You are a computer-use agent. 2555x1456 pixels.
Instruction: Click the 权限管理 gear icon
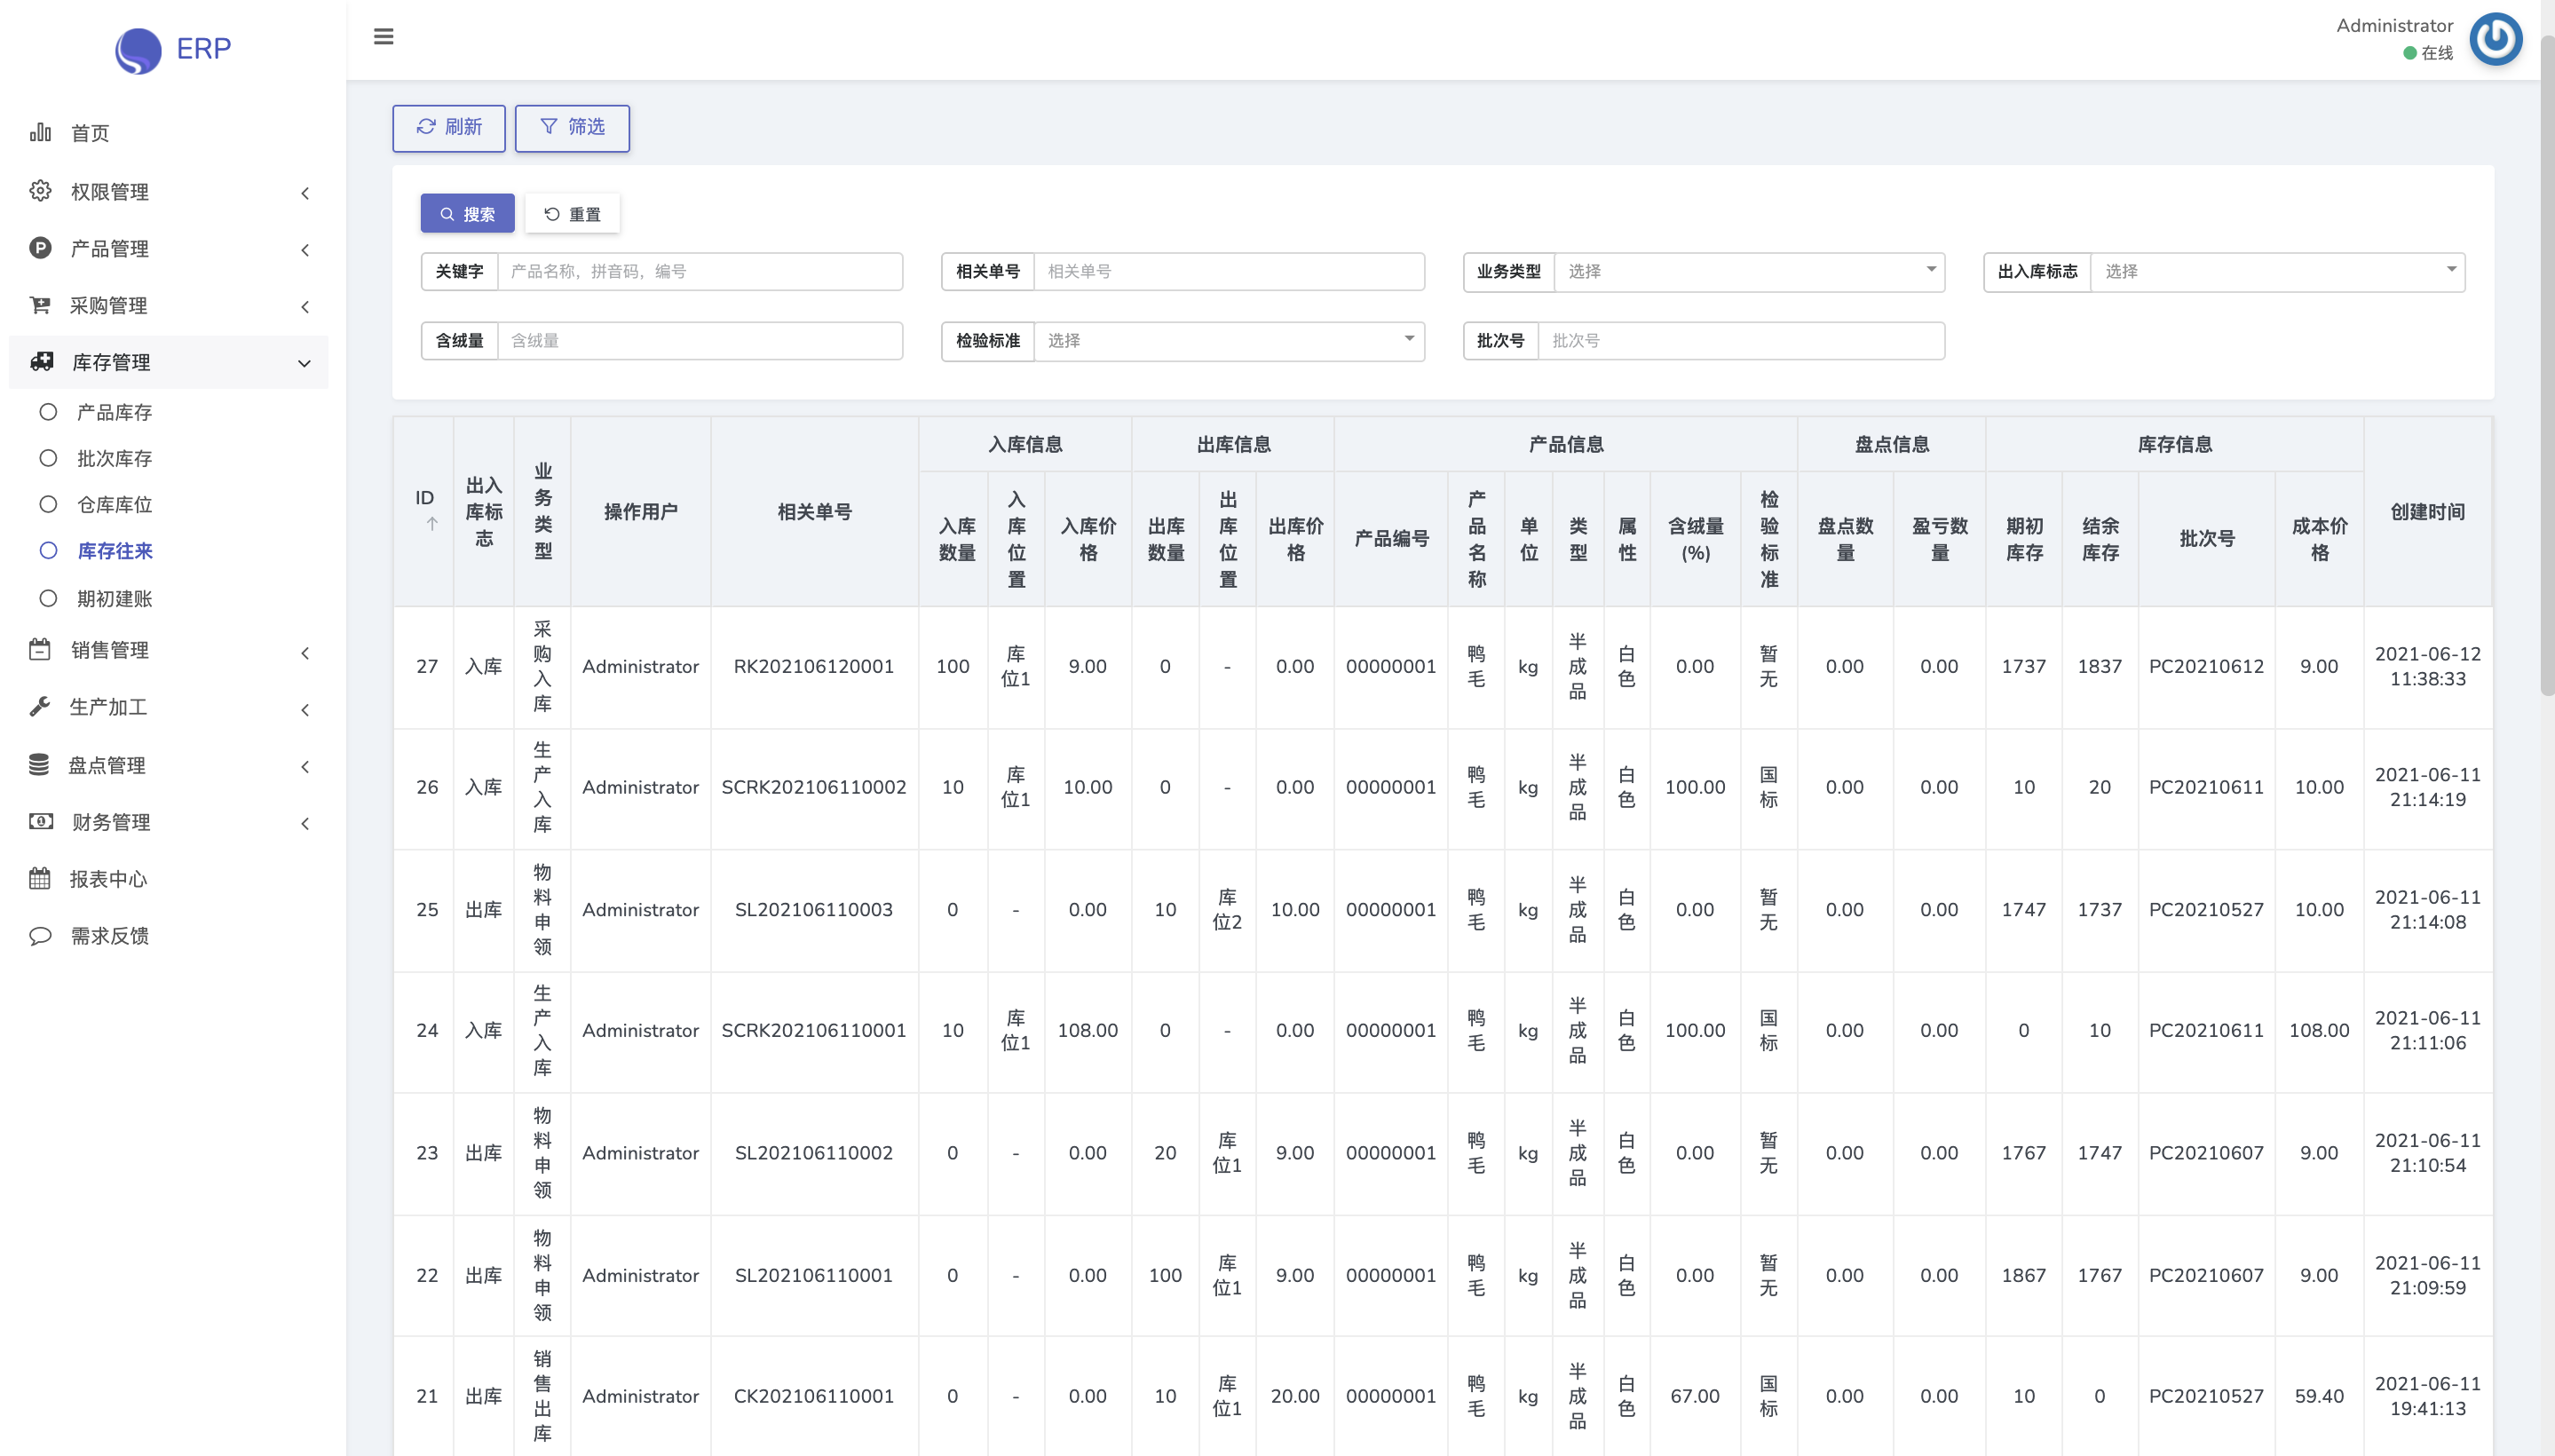[x=40, y=191]
